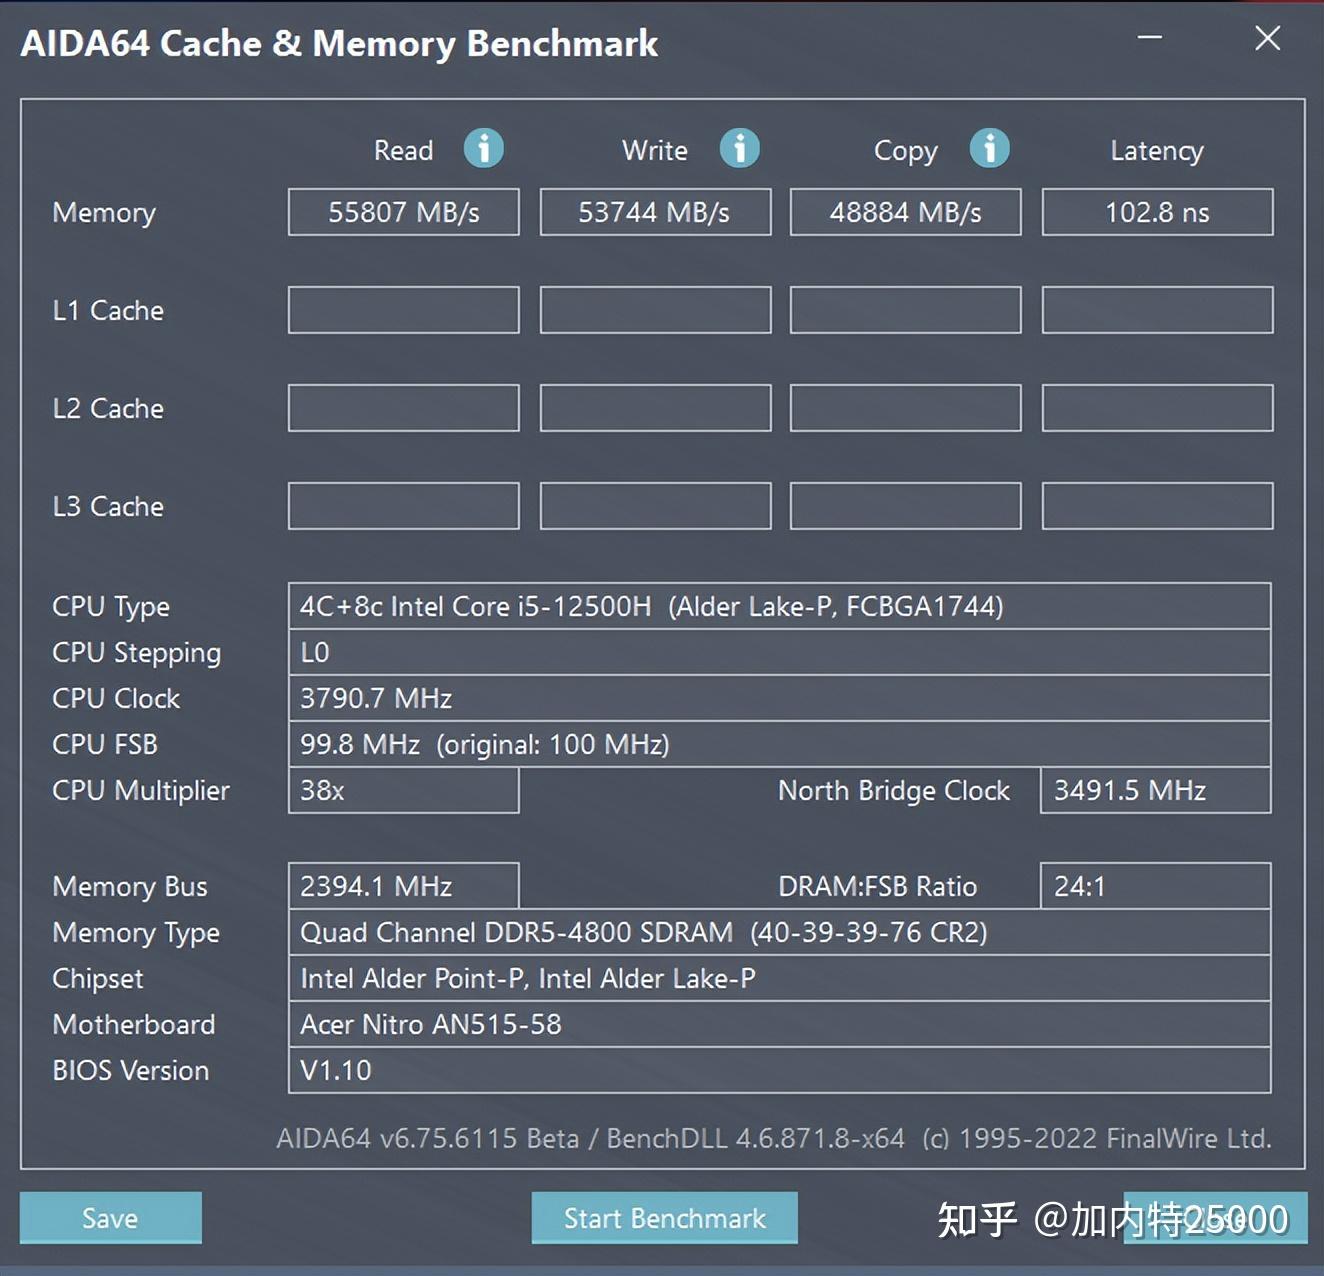Select Memory Read value 55807 MB/s

tap(404, 212)
